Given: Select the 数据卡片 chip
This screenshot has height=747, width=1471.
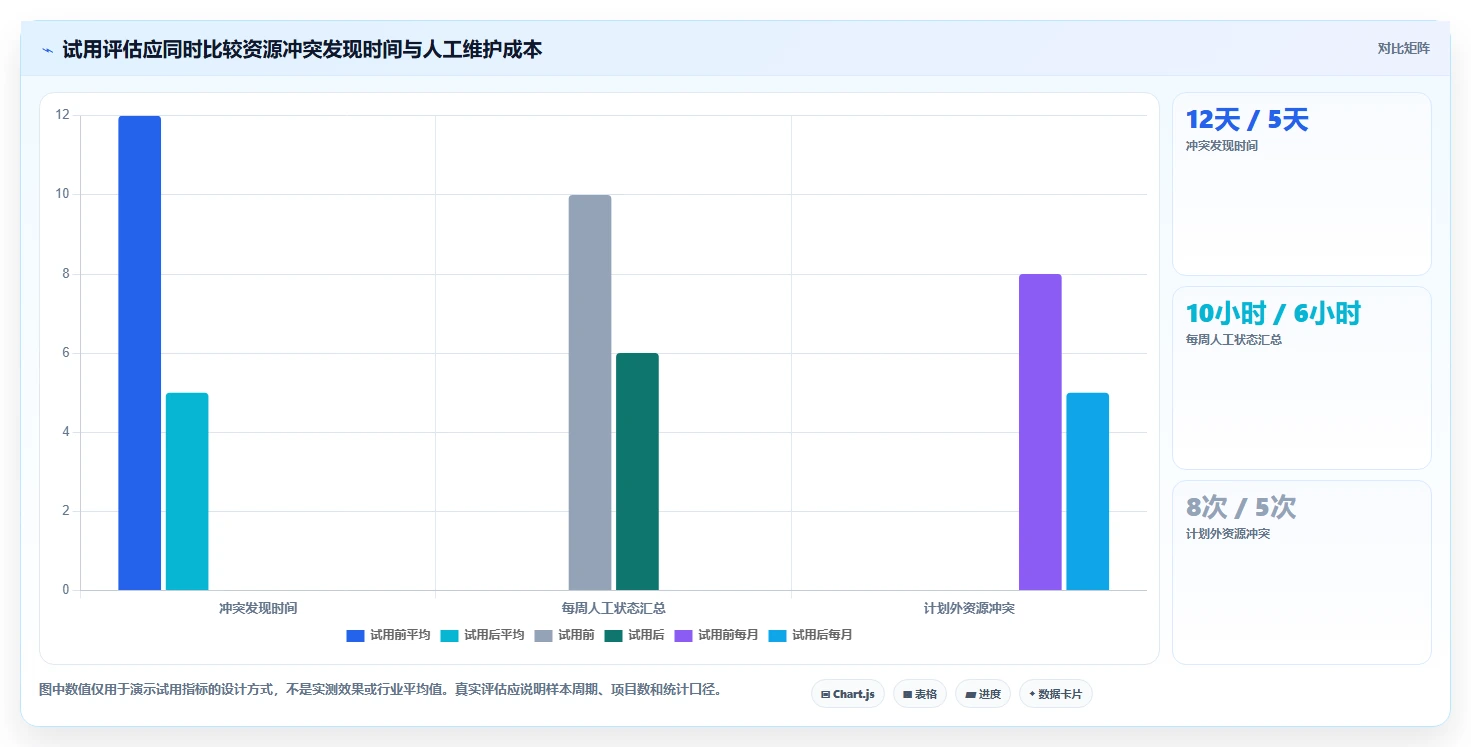Looking at the screenshot, I should [1056, 694].
